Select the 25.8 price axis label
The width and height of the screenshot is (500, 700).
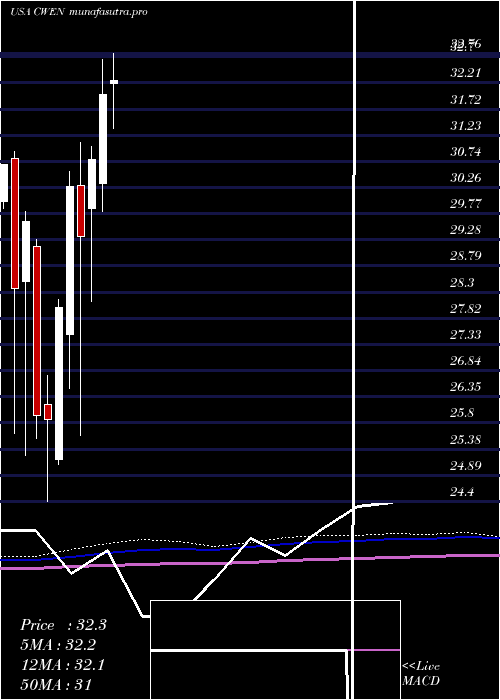(x=462, y=413)
